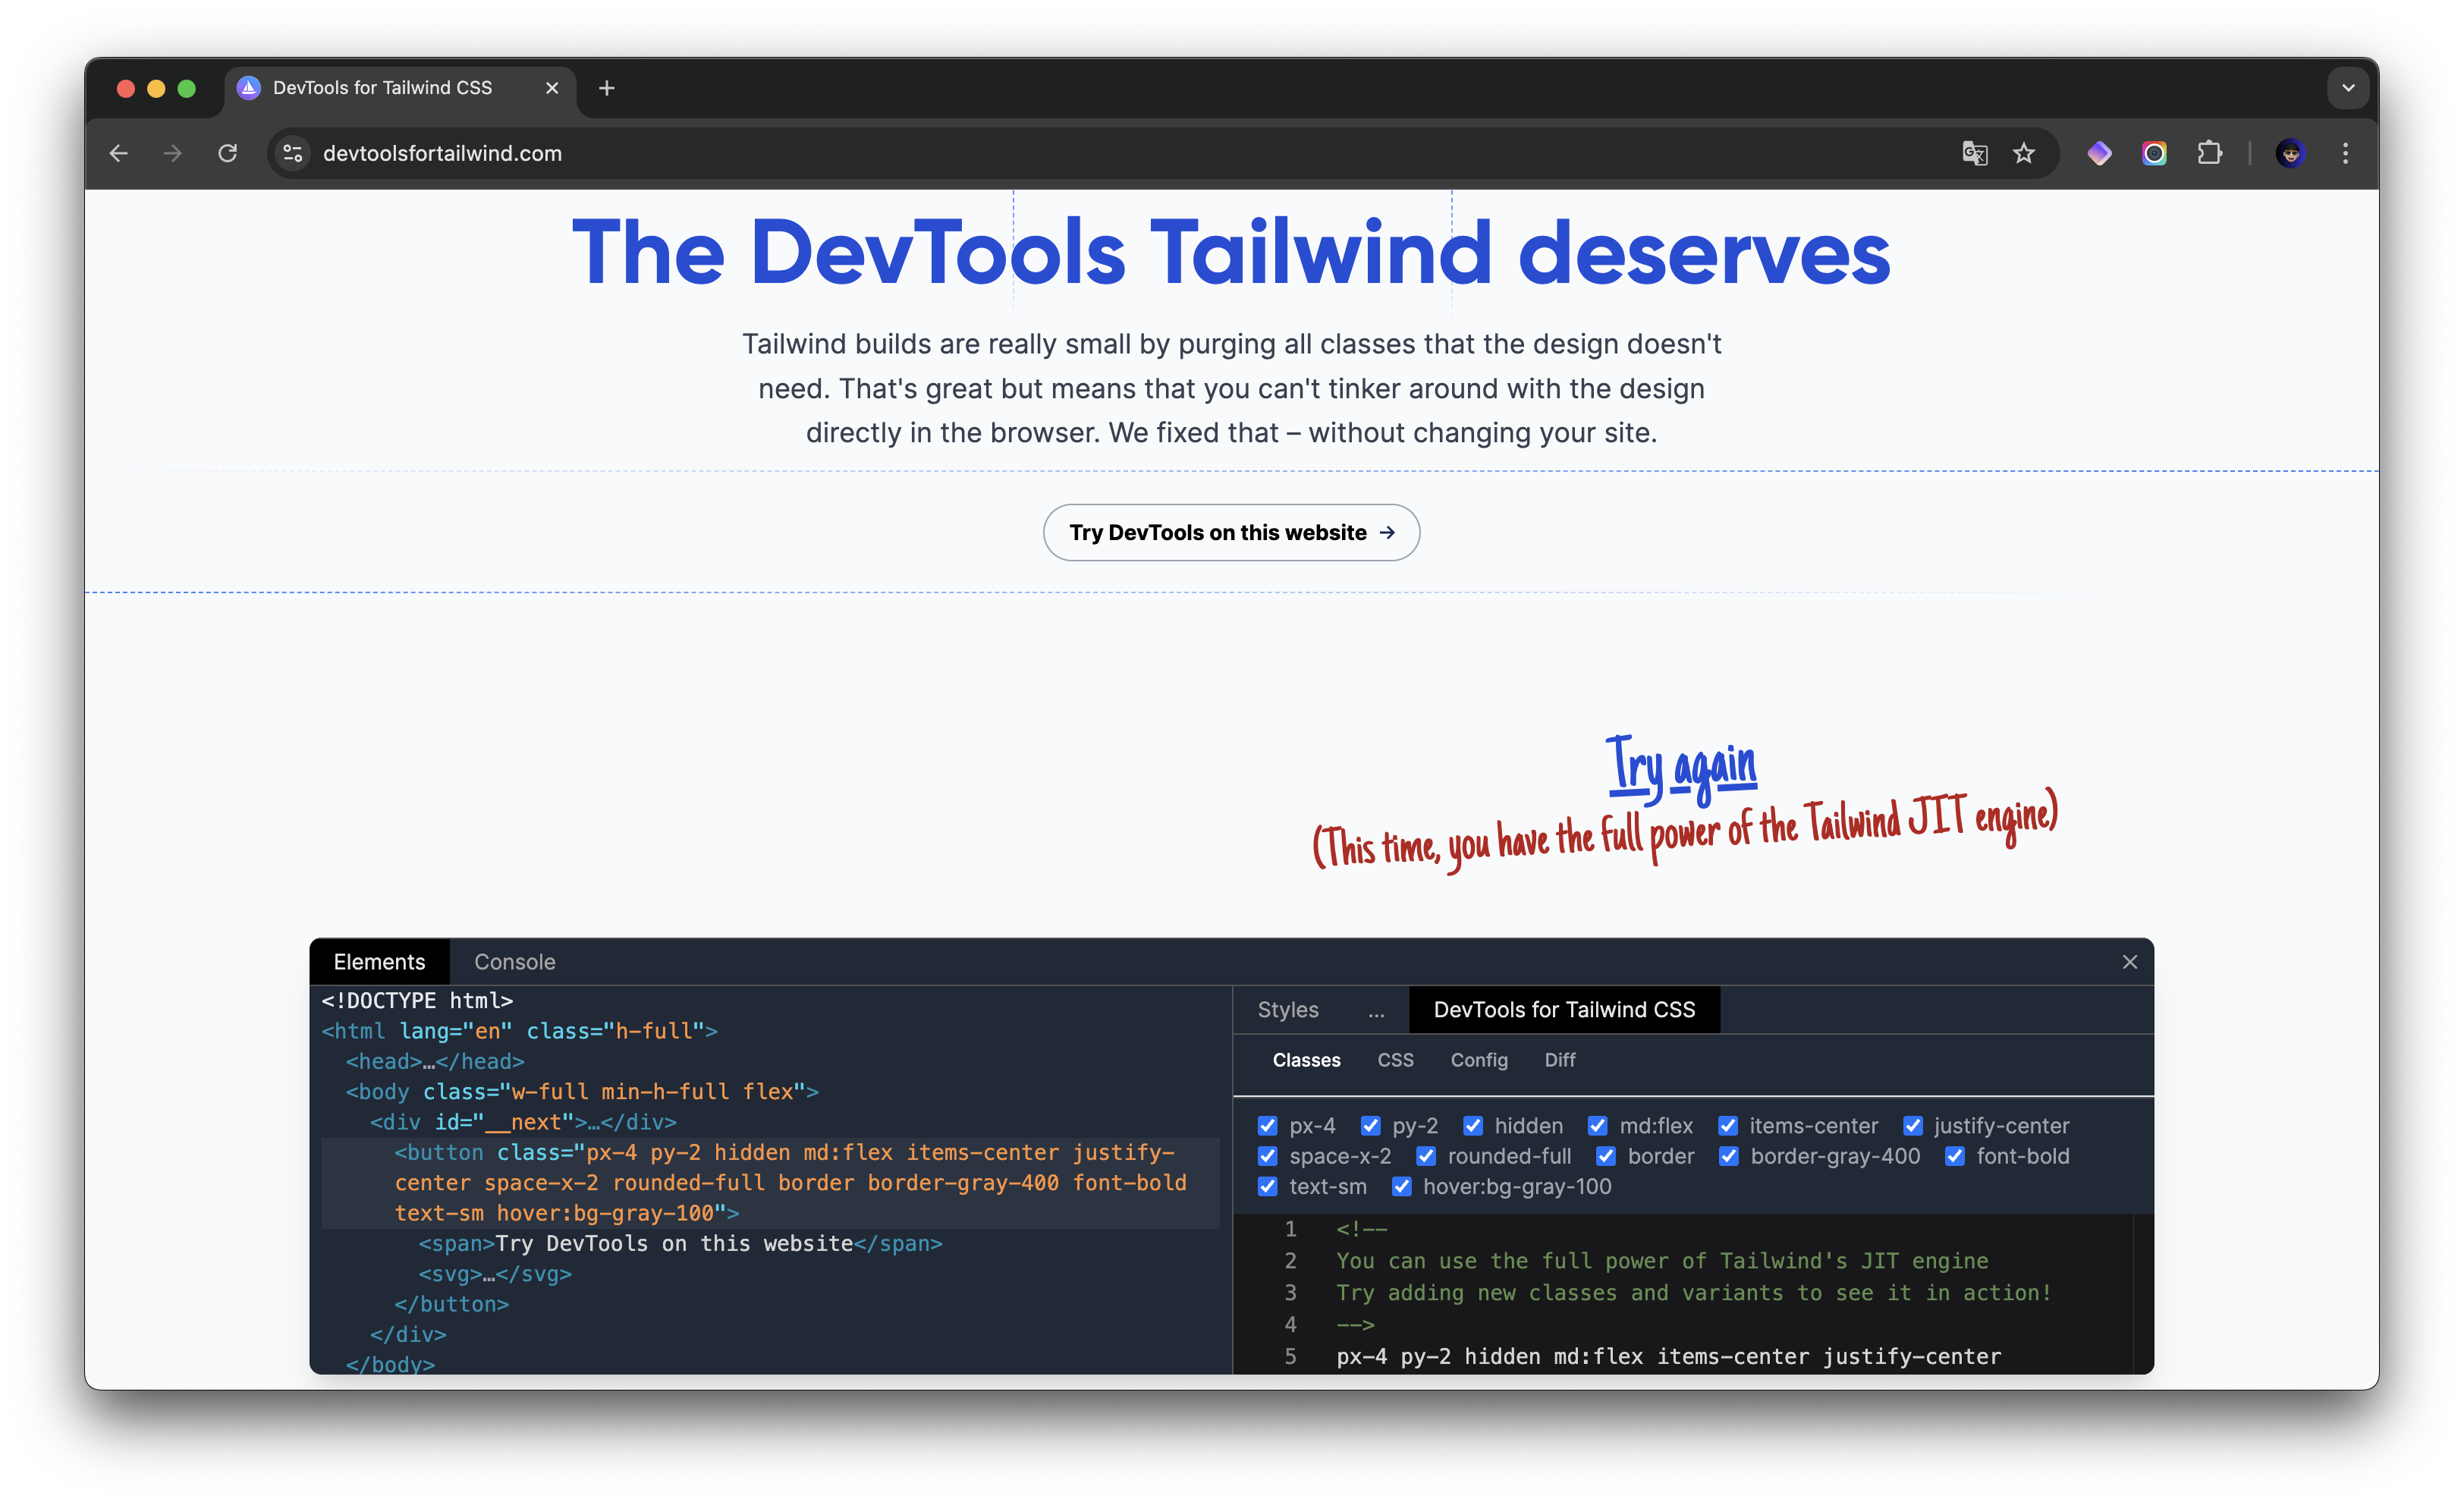Expand the head element node
This screenshot has width=2464, height=1502.
point(435,1061)
